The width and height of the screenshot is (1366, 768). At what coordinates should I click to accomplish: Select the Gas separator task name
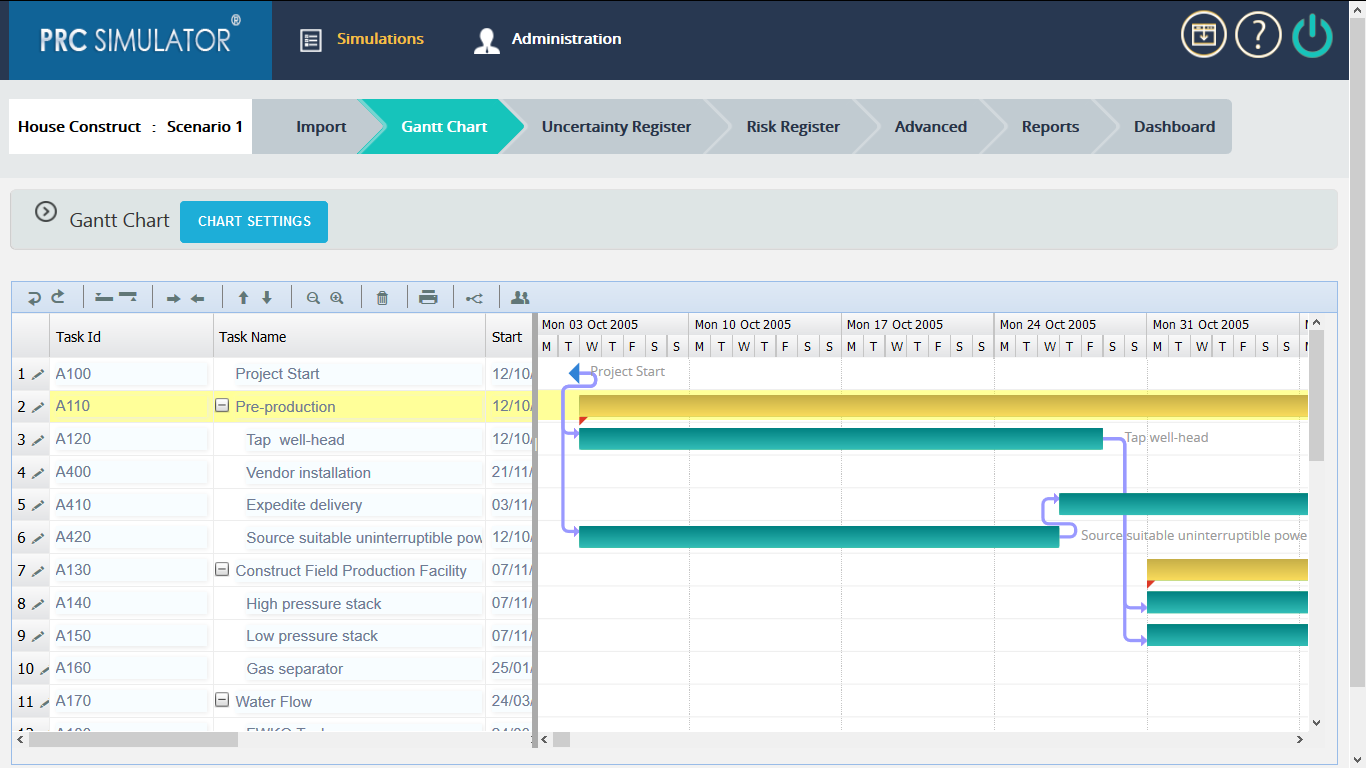click(294, 668)
